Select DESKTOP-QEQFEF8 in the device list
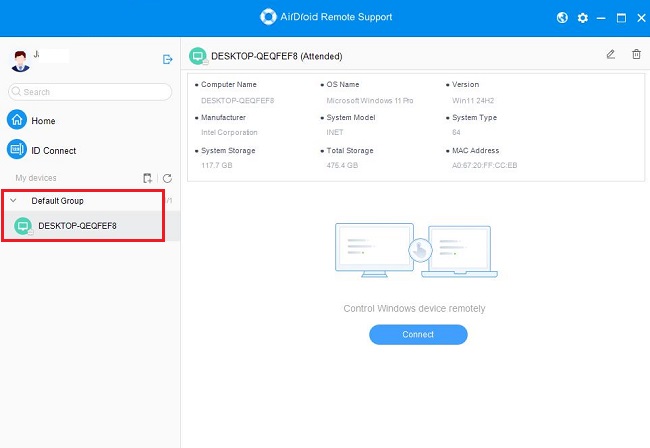 77,226
